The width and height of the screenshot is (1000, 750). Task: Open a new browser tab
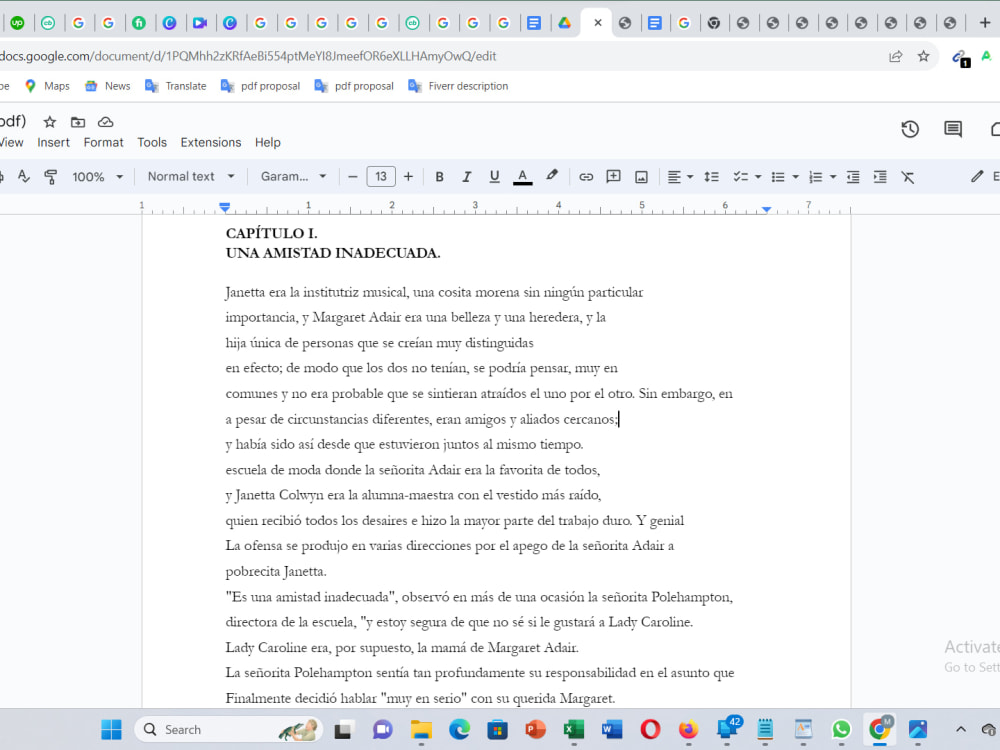click(x=985, y=23)
